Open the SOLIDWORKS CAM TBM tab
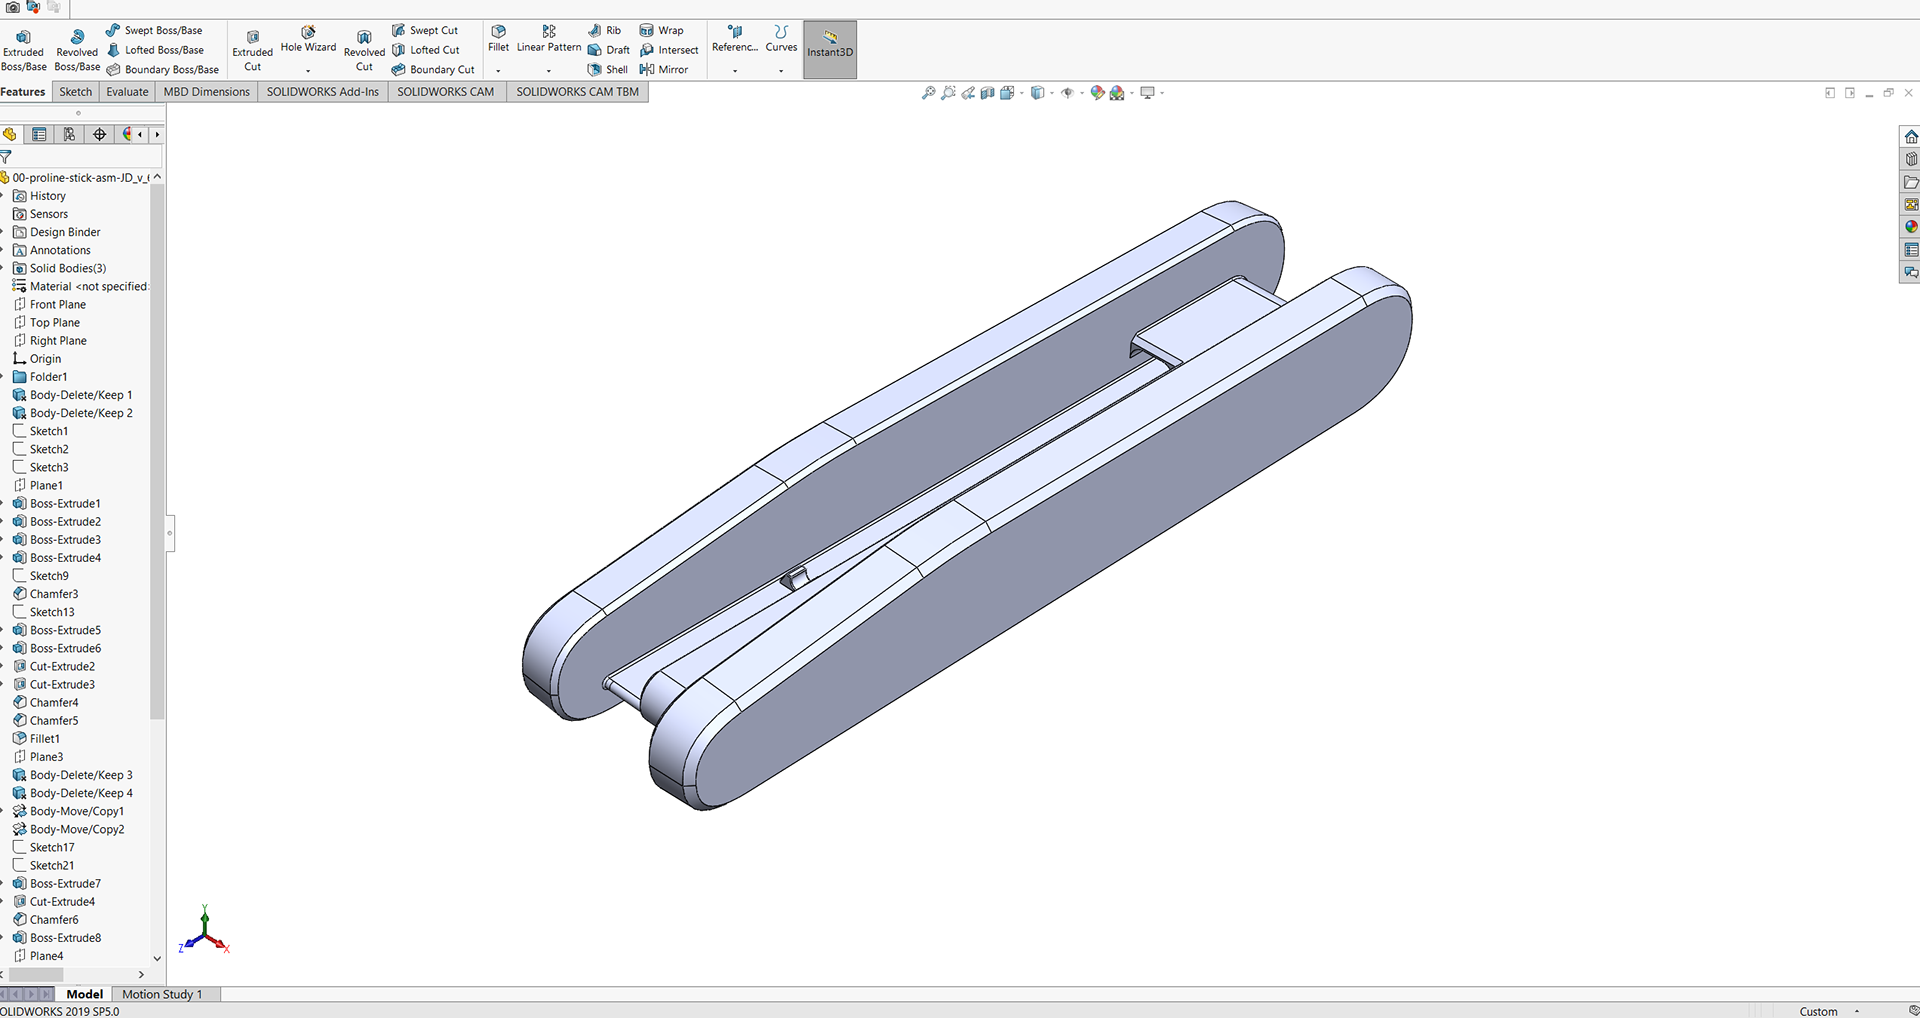1920x1018 pixels. click(577, 92)
